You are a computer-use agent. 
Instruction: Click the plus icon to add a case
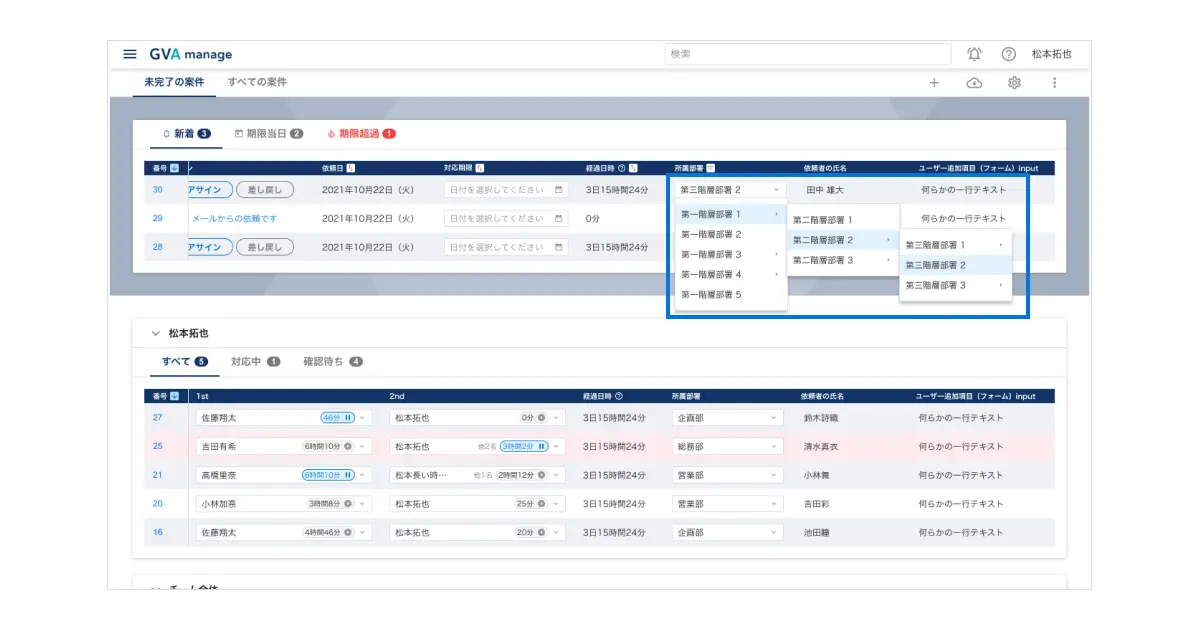934,83
